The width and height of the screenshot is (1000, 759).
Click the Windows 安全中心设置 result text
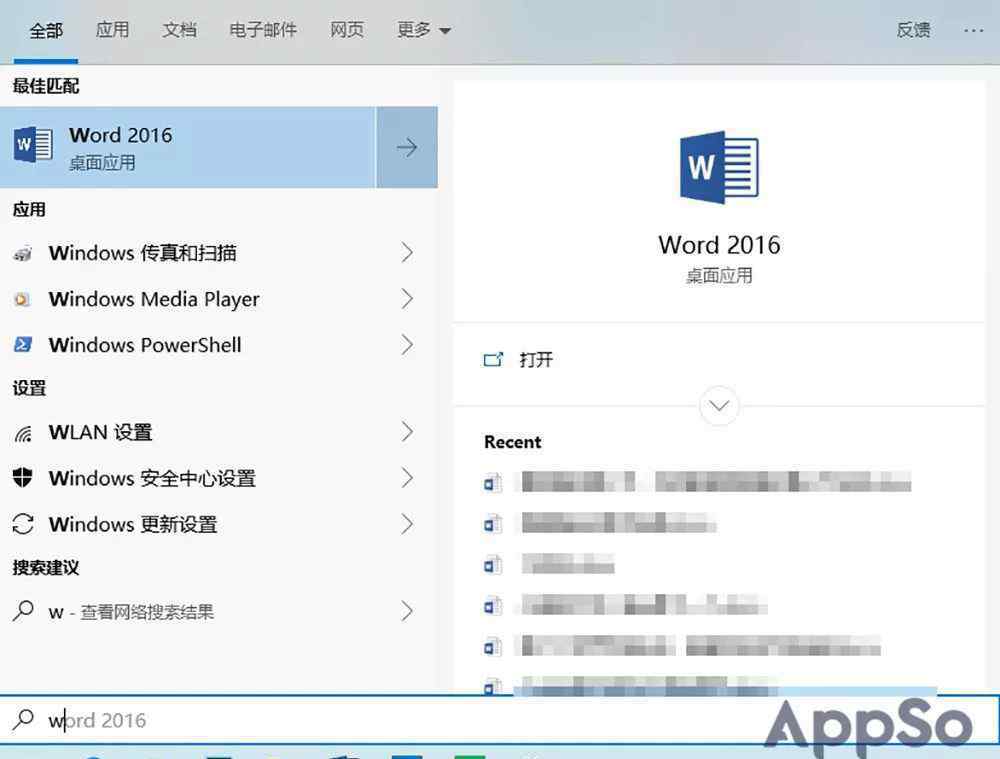(152, 478)
